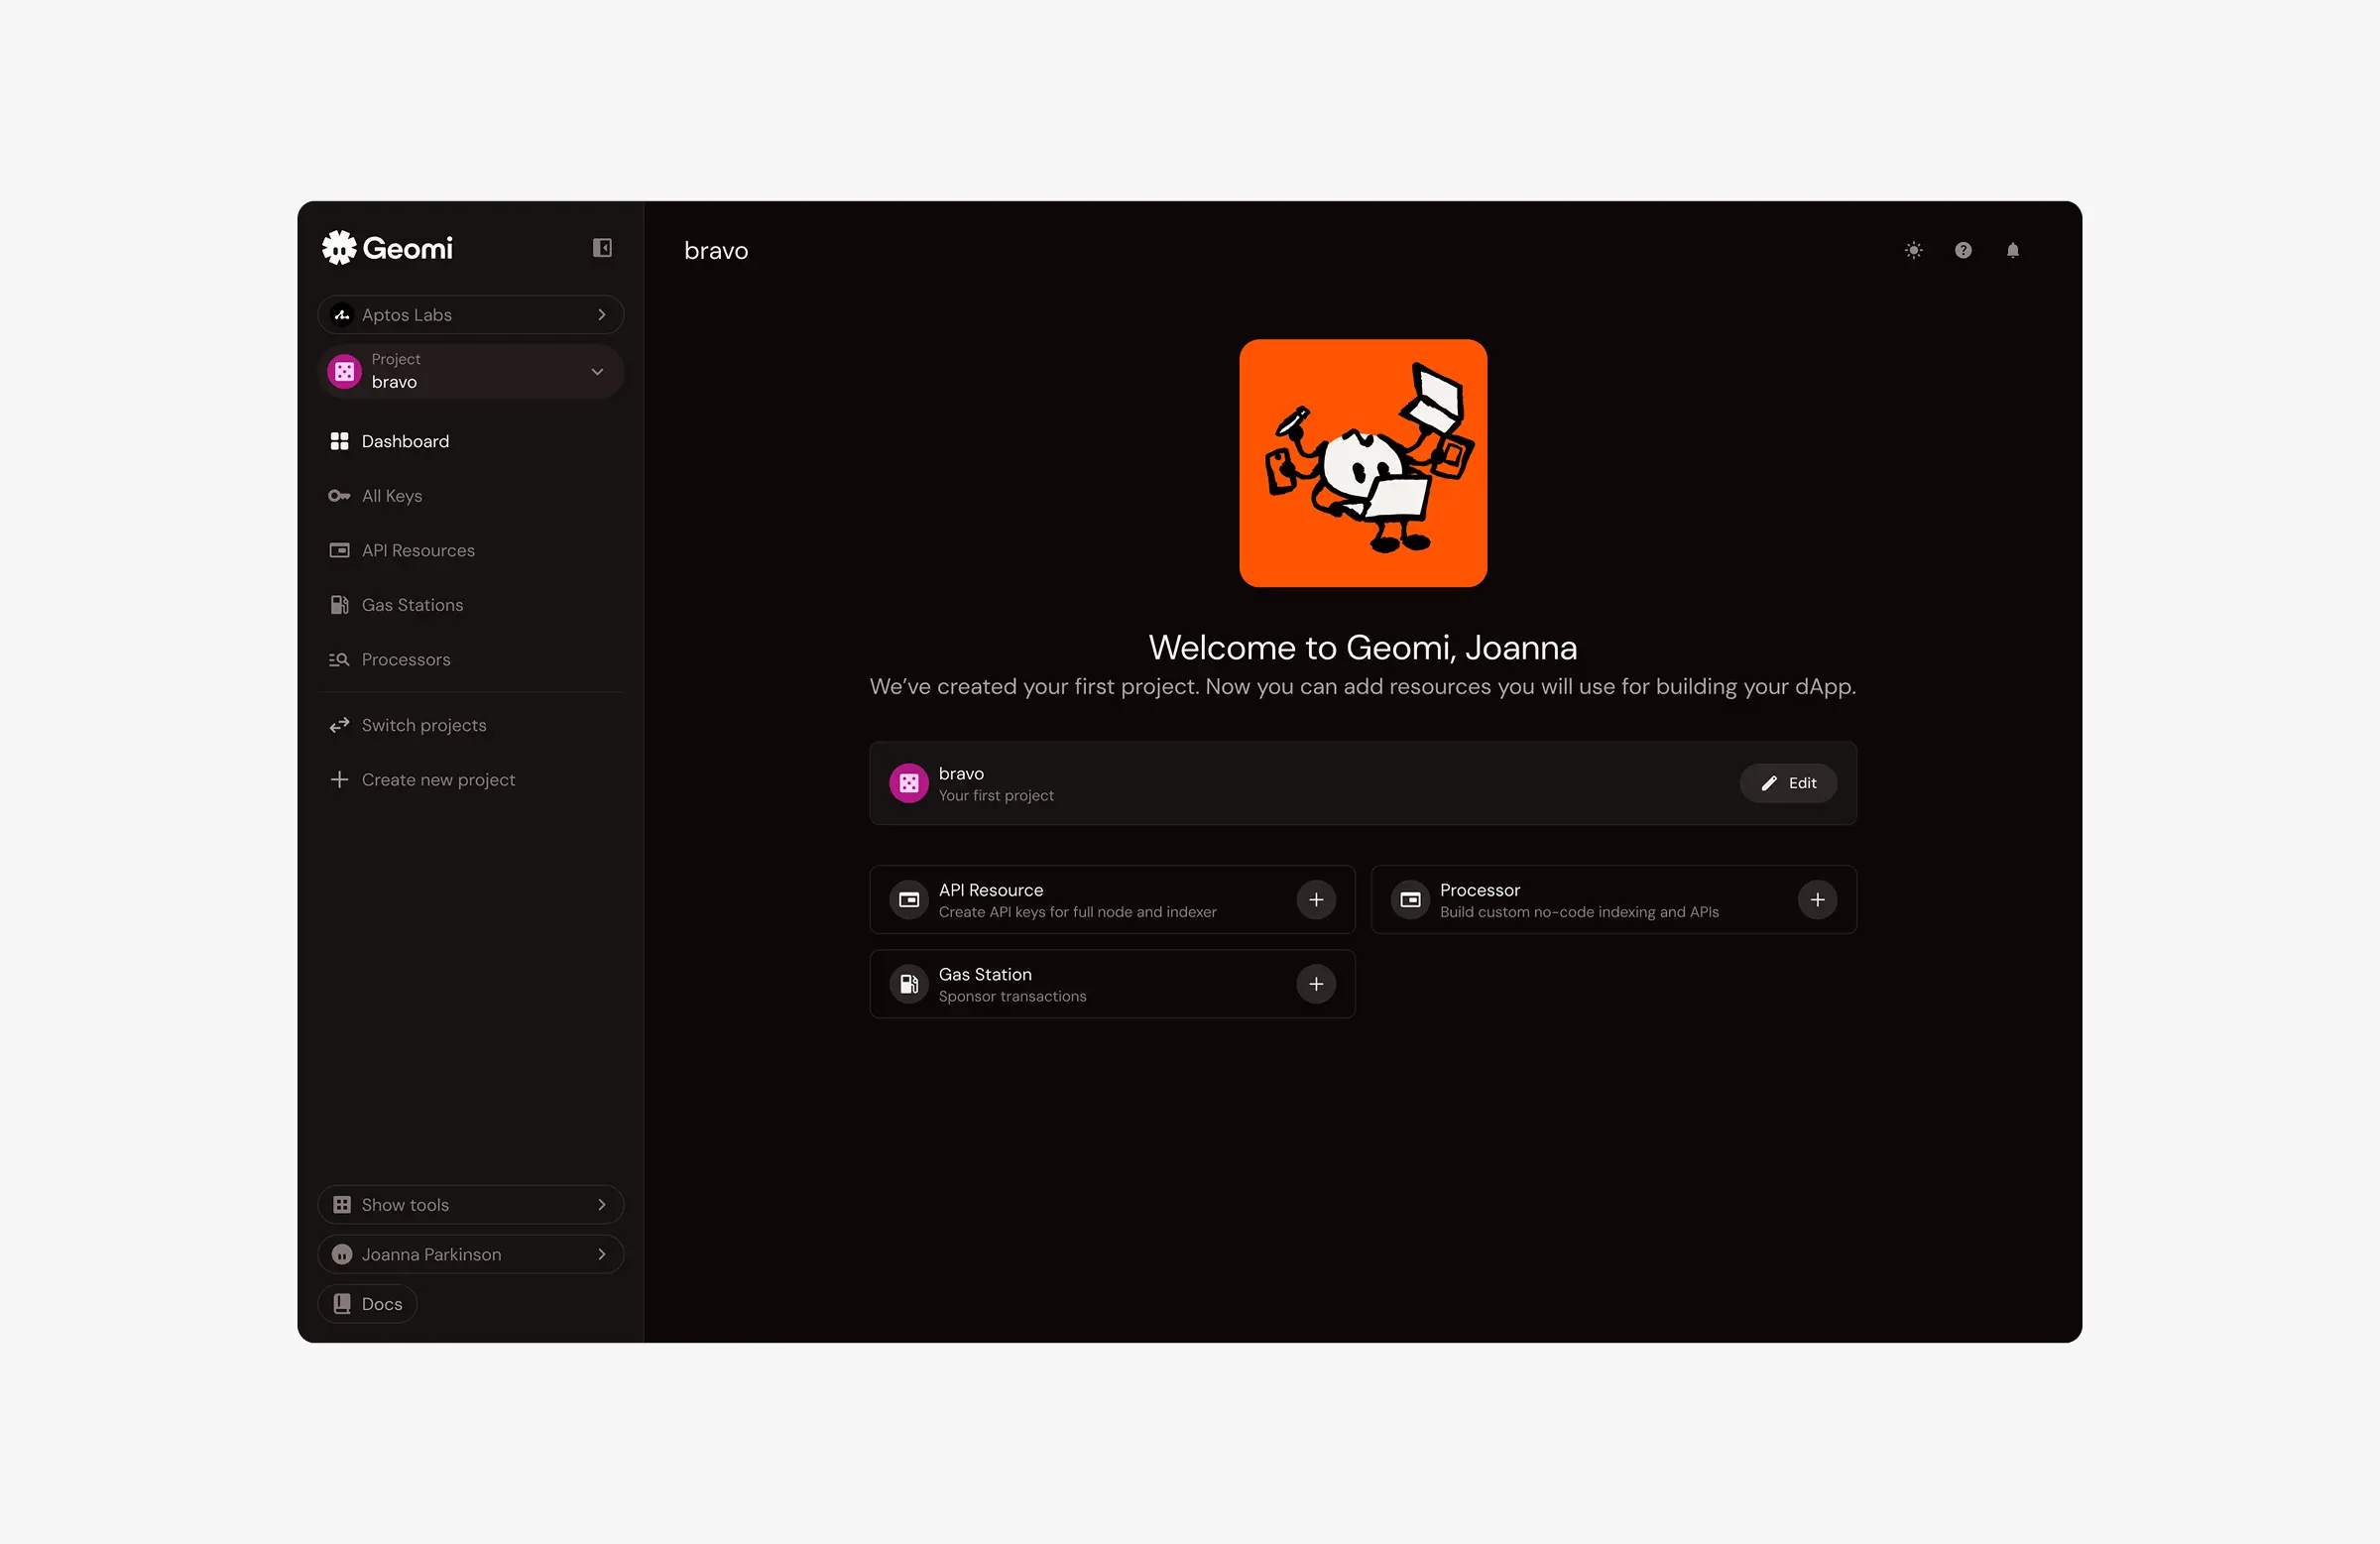Add a new Processor plus icon
Viewport: 2380px width, 1544px height.
click(1817, 900)
